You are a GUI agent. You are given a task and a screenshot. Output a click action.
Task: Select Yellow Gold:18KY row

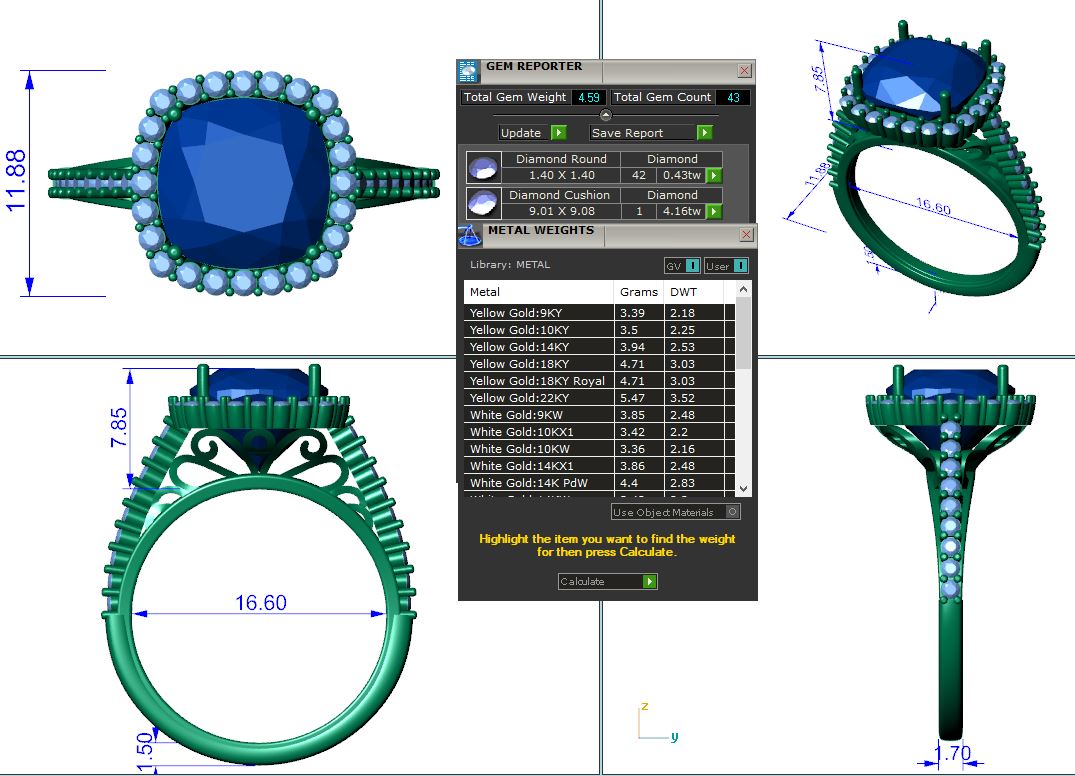point(540,364)
